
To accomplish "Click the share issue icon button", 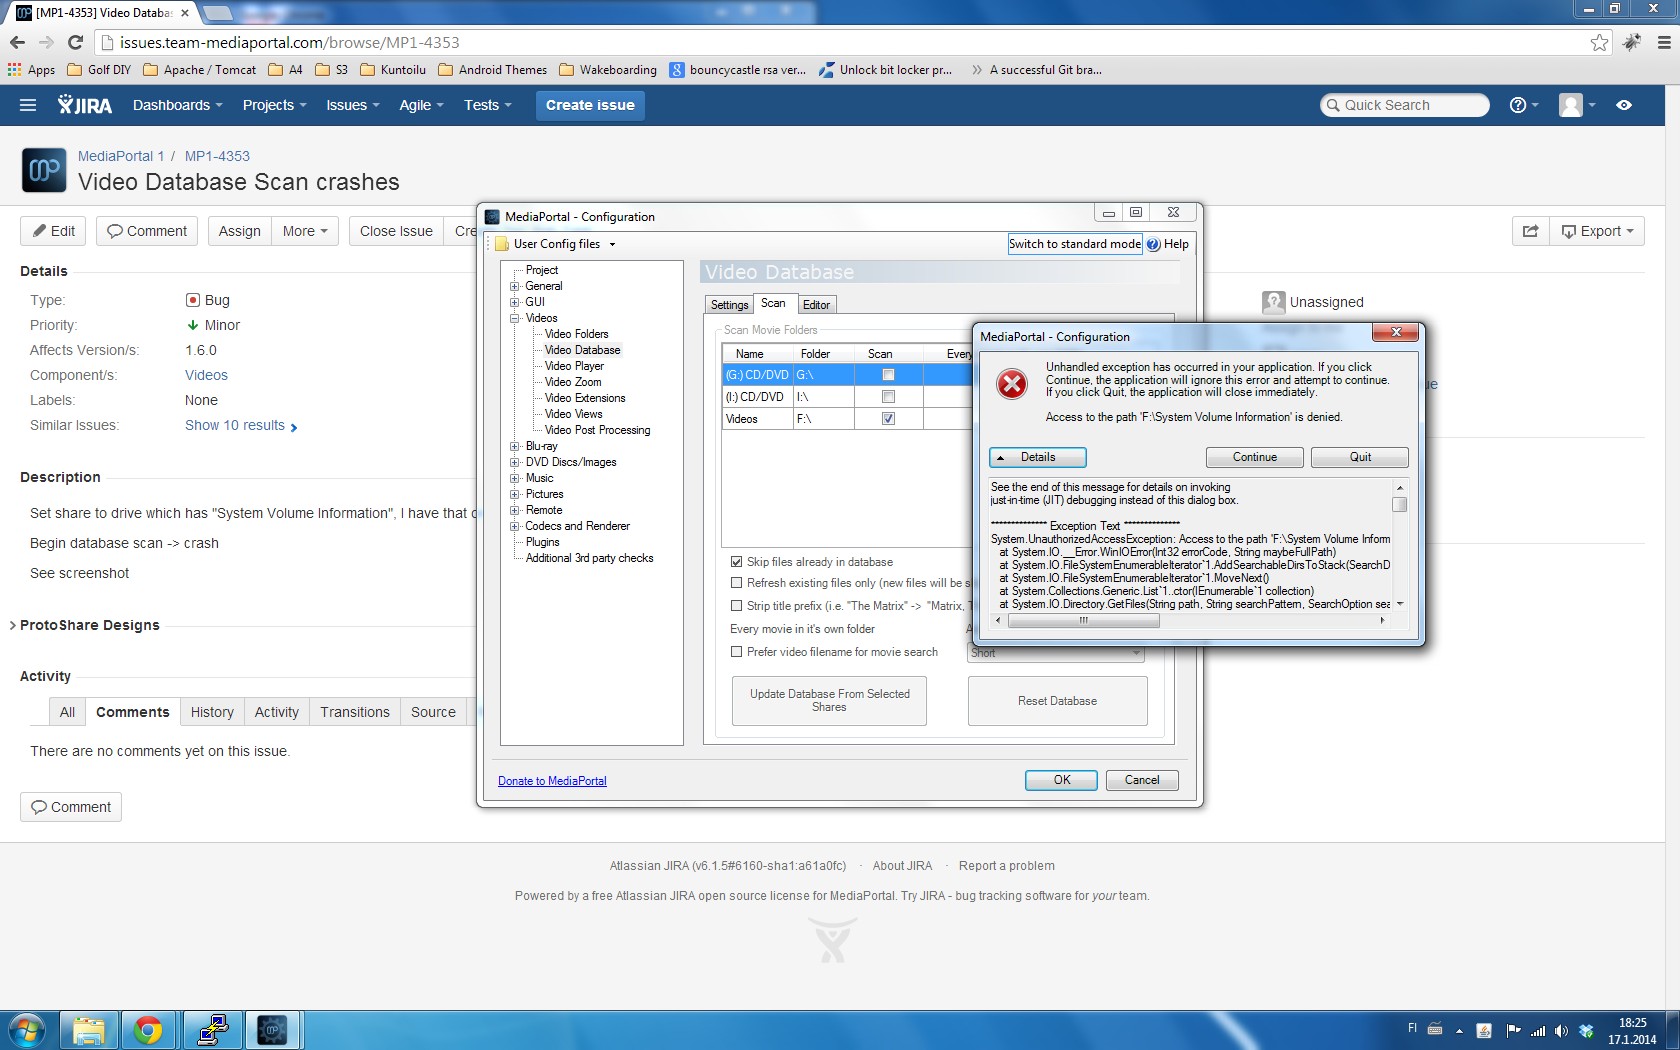I will click(1530, 231).
